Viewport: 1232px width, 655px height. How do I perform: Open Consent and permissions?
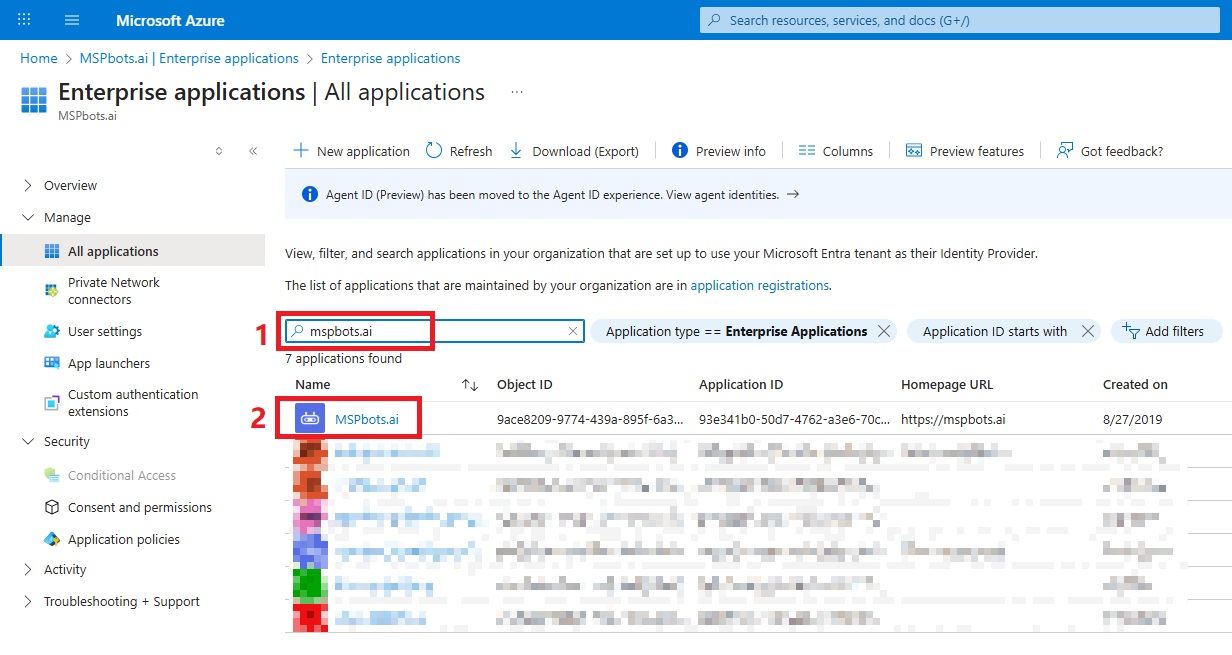[x=140, y=507]
